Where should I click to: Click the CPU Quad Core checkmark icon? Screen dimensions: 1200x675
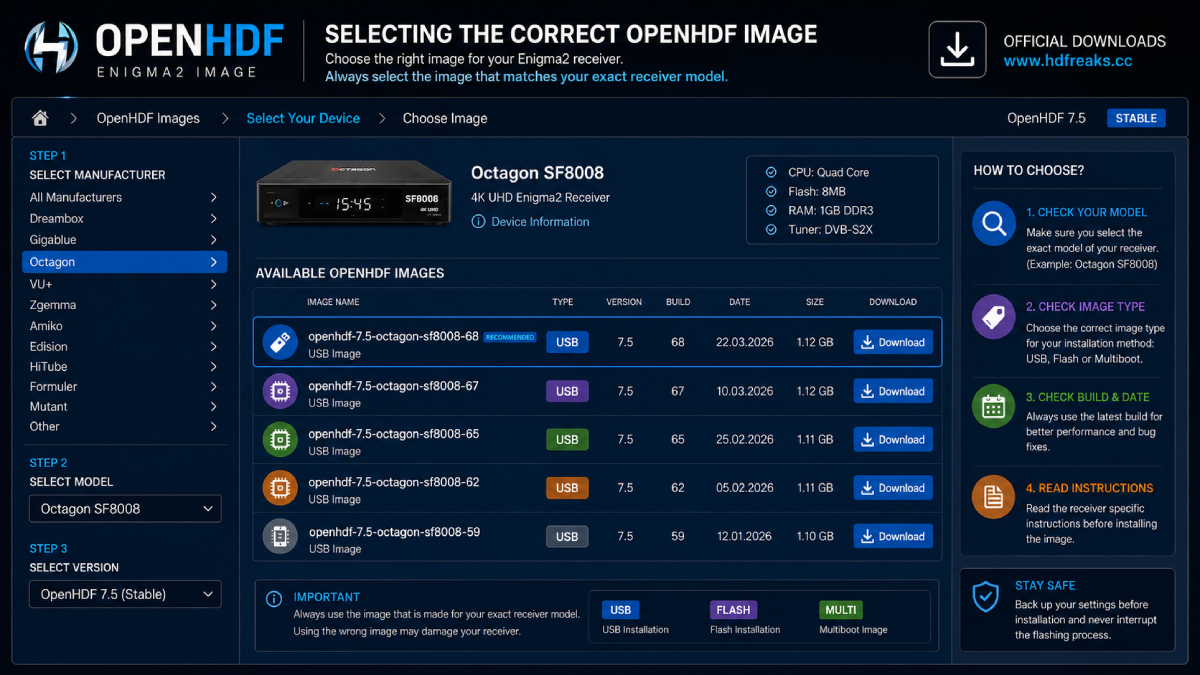tap(770, 172)
